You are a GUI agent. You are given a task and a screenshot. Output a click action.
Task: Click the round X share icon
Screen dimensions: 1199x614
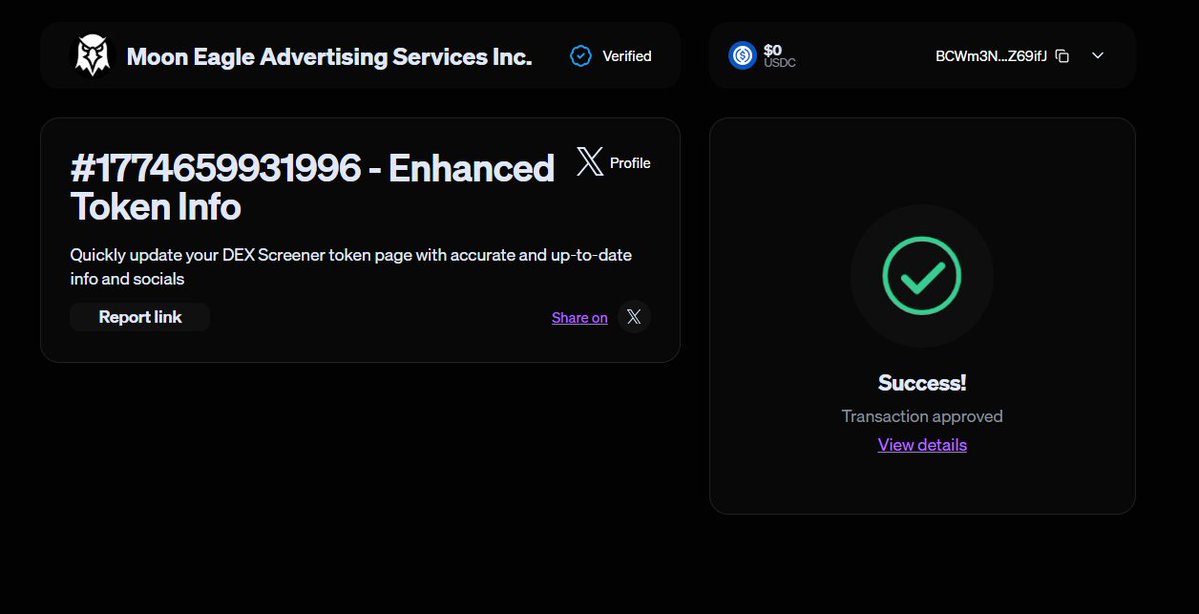tap(634, 317)
